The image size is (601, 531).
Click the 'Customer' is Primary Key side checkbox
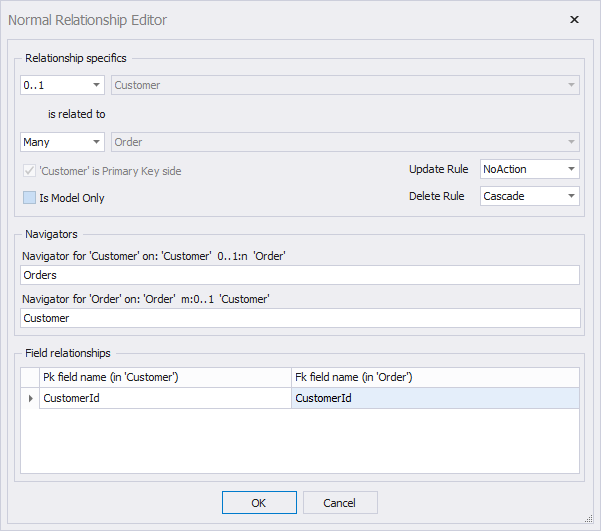[x=29, y=171]
